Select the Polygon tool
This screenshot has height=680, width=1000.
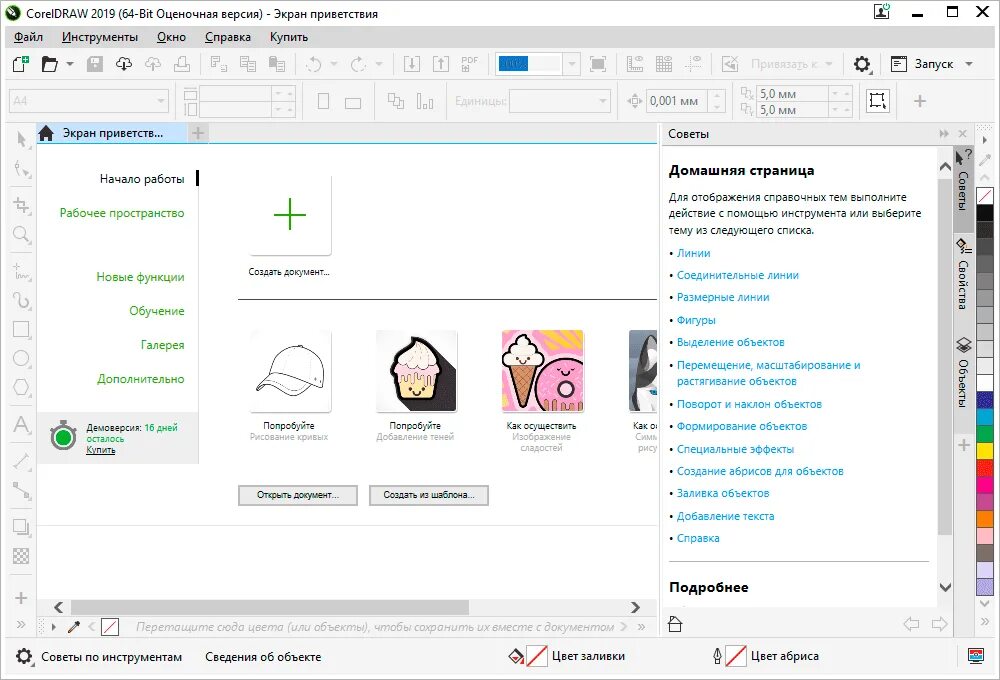22,387
